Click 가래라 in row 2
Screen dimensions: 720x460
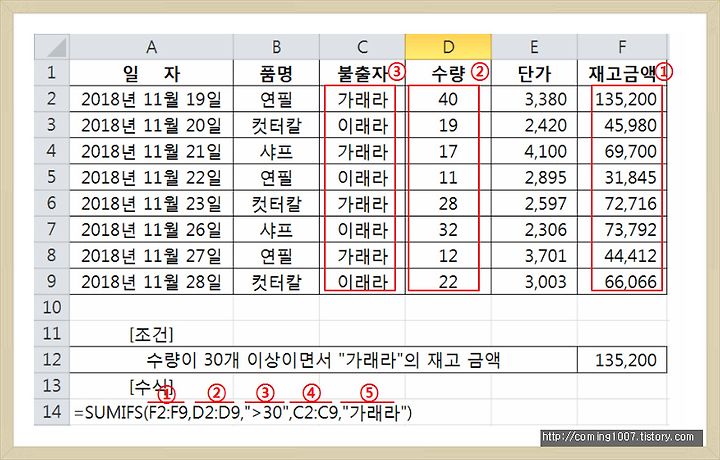click(x=362, y=99)
